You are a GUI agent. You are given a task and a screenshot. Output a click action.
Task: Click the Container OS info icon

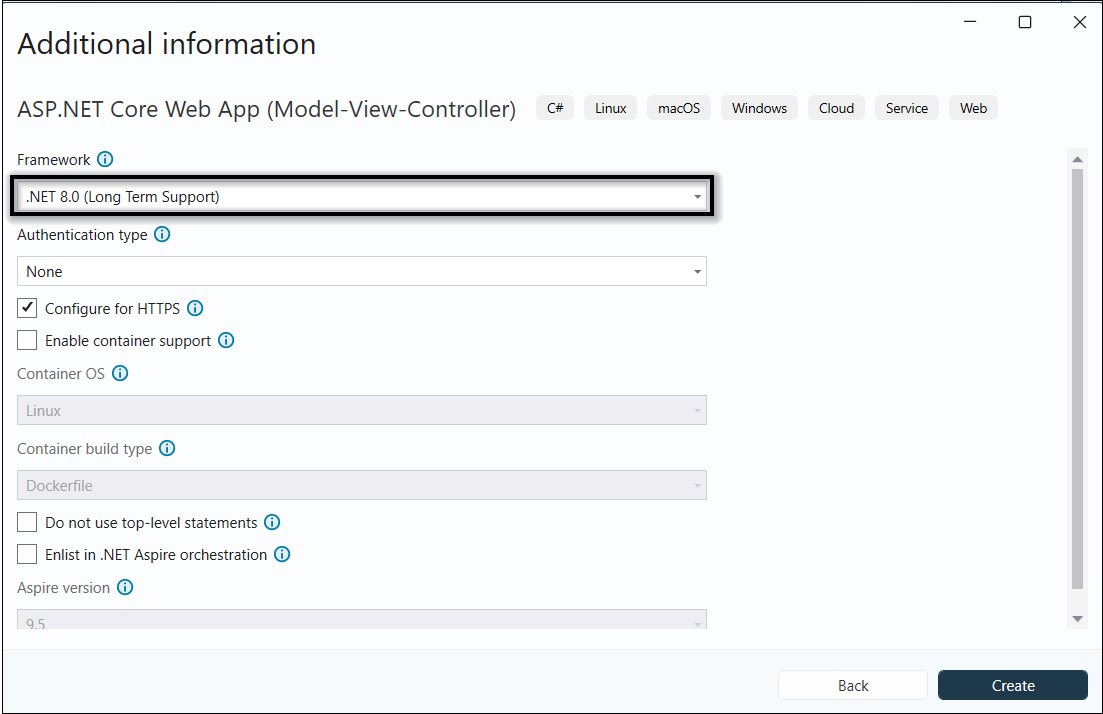pos(120,373)
